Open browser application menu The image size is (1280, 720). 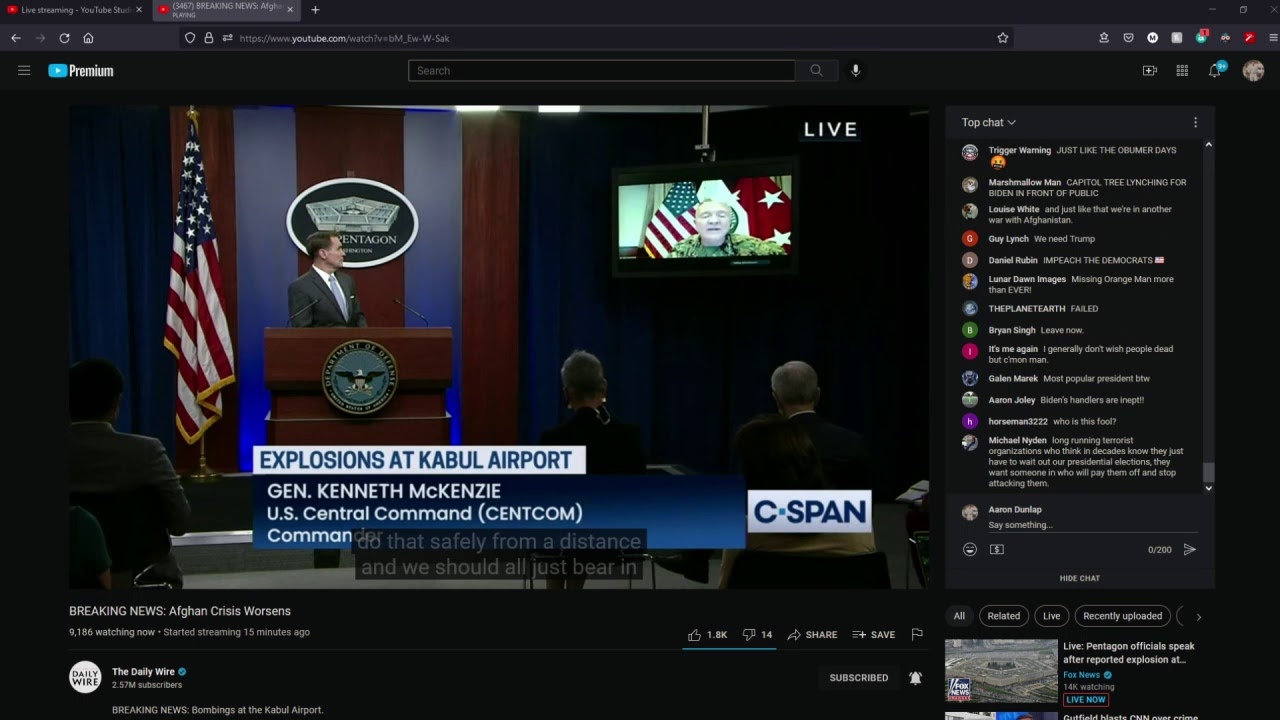[1273, 38]
